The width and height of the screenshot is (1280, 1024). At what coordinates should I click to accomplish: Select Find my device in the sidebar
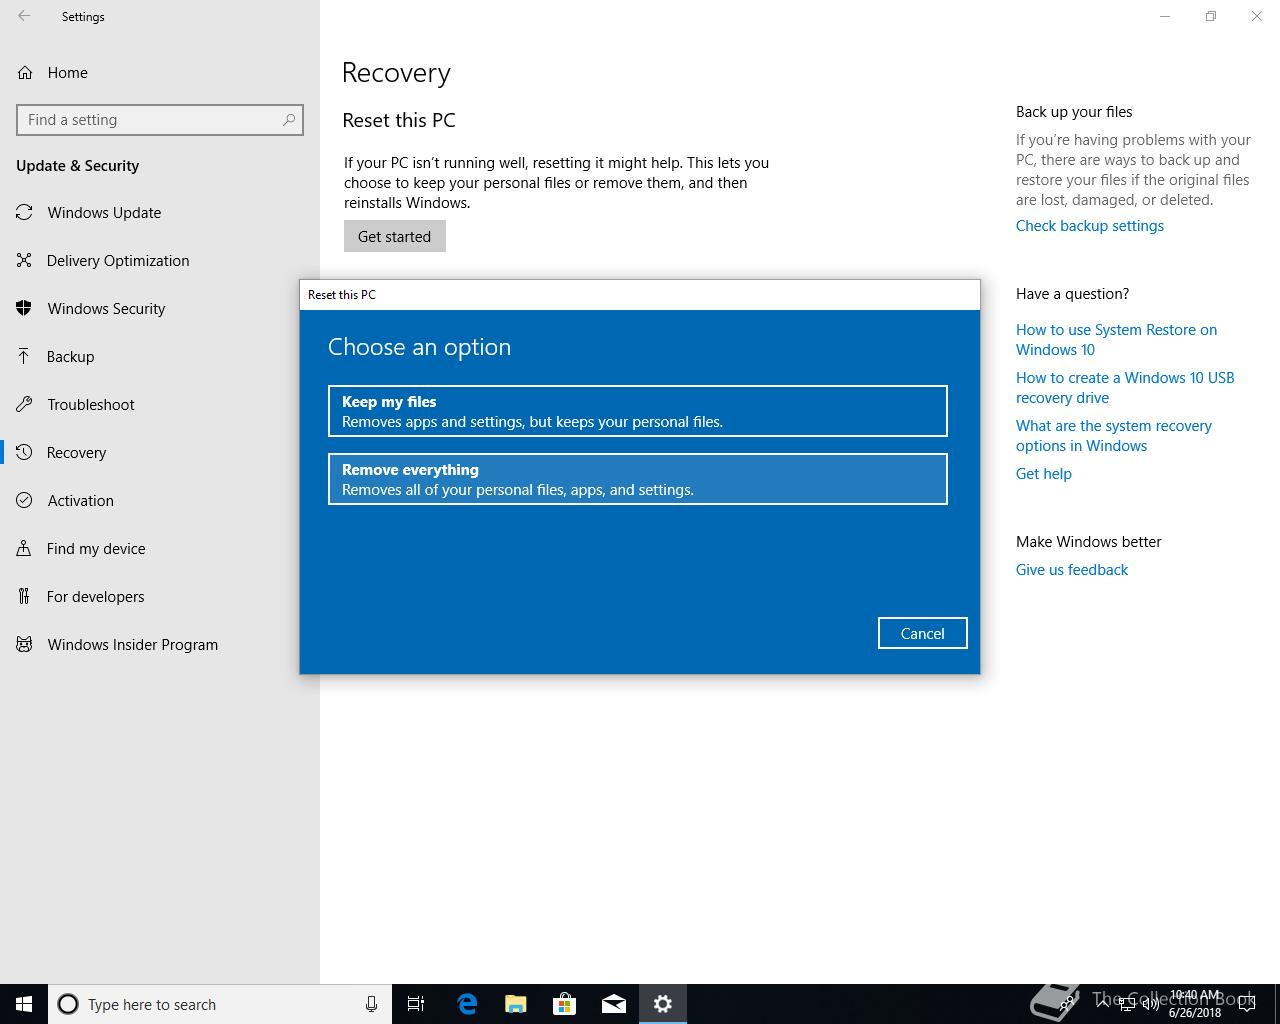[160, 548]
